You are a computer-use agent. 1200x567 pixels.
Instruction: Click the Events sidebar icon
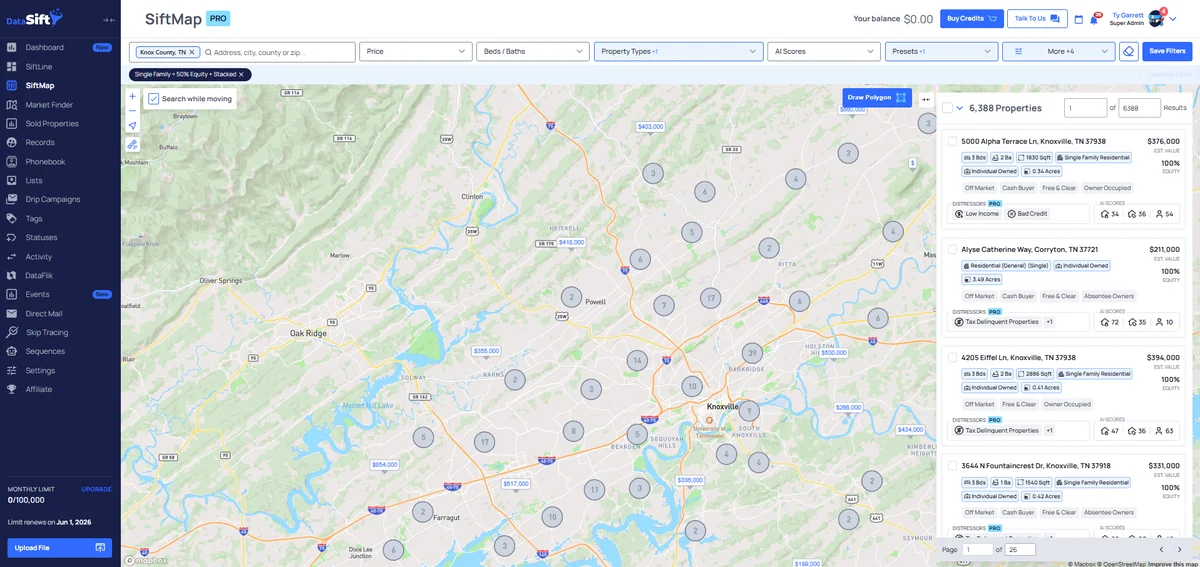point(12,294)
